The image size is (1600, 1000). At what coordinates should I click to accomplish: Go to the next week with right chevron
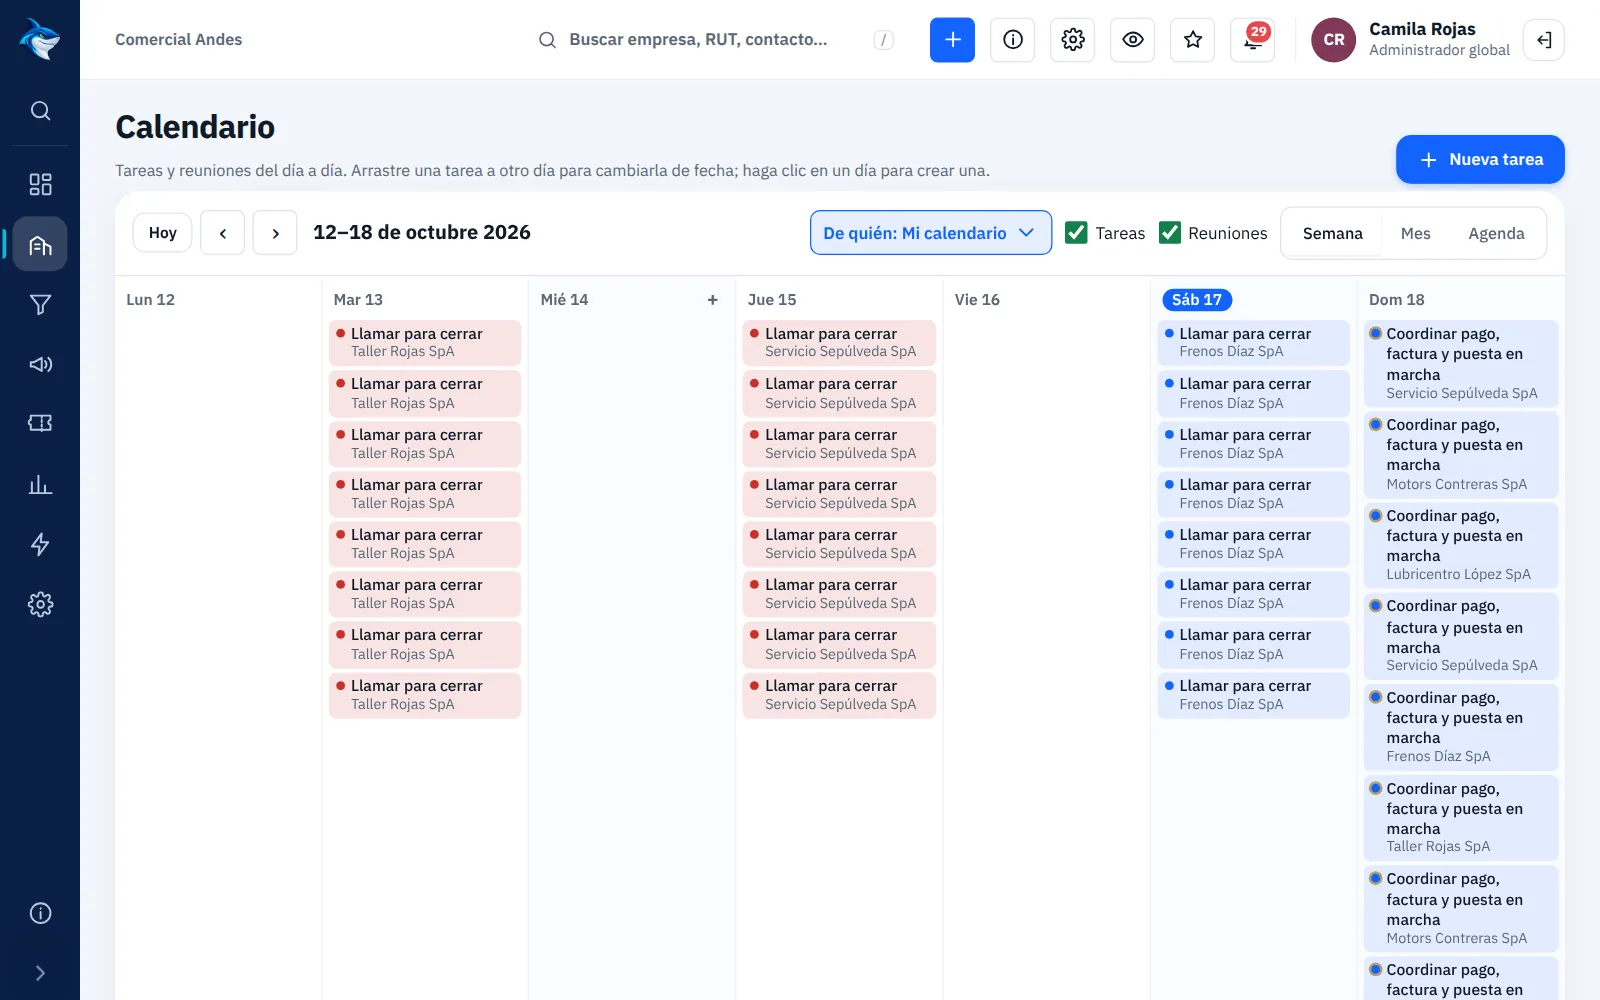click(275, 233)
